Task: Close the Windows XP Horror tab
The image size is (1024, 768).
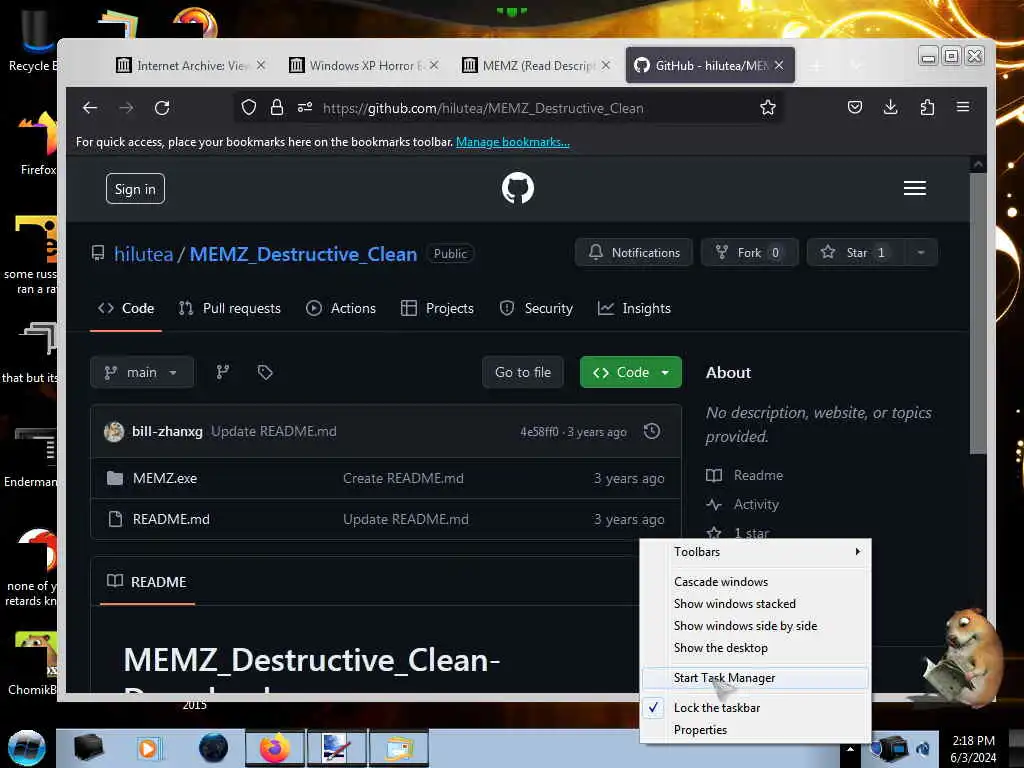Action: click(x=434, y=65)
